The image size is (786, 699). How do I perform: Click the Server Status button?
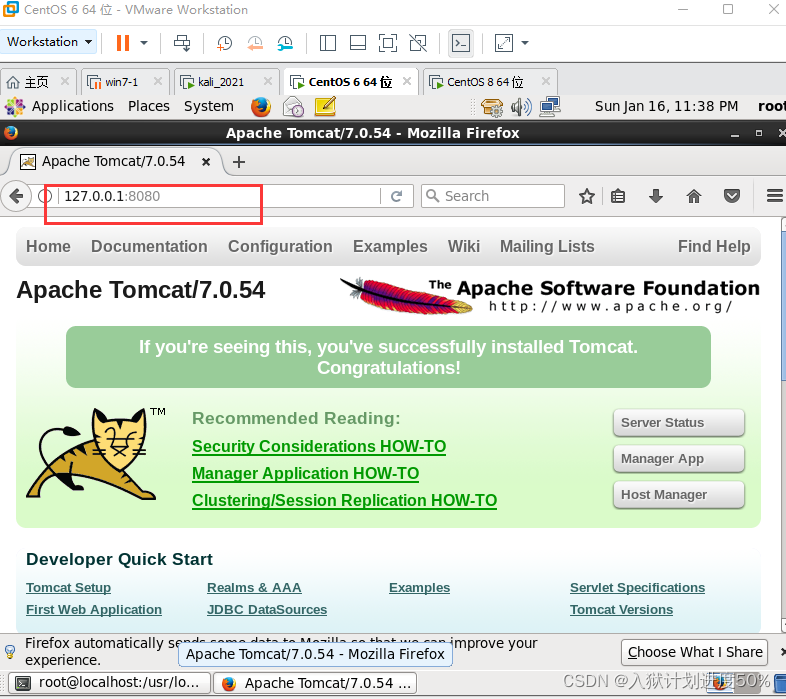679,423
